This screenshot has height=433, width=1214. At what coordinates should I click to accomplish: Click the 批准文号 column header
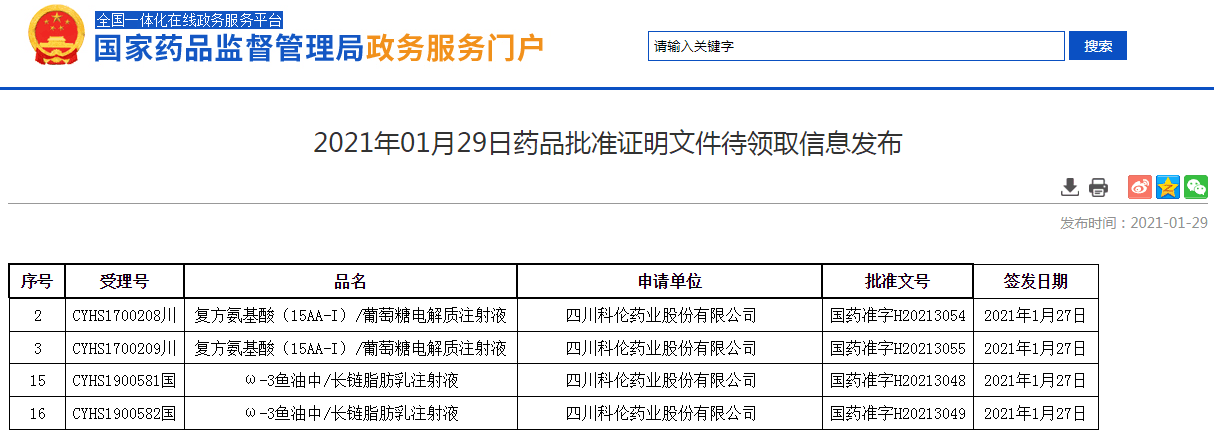(x=898, y=281)
